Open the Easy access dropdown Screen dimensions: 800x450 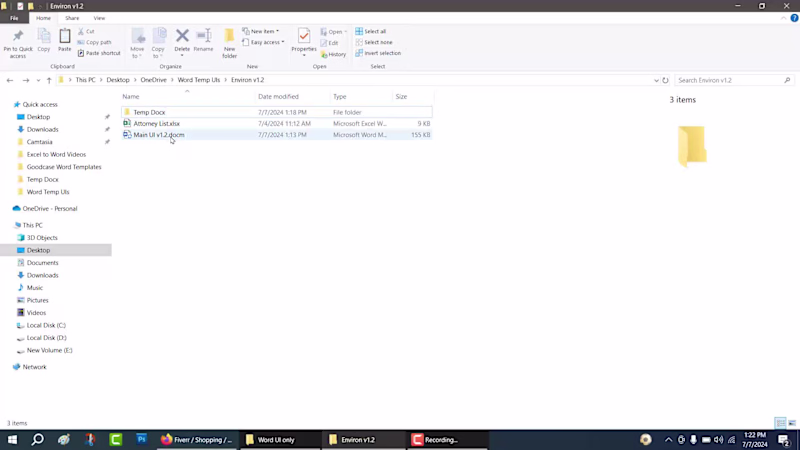point(263,42)
